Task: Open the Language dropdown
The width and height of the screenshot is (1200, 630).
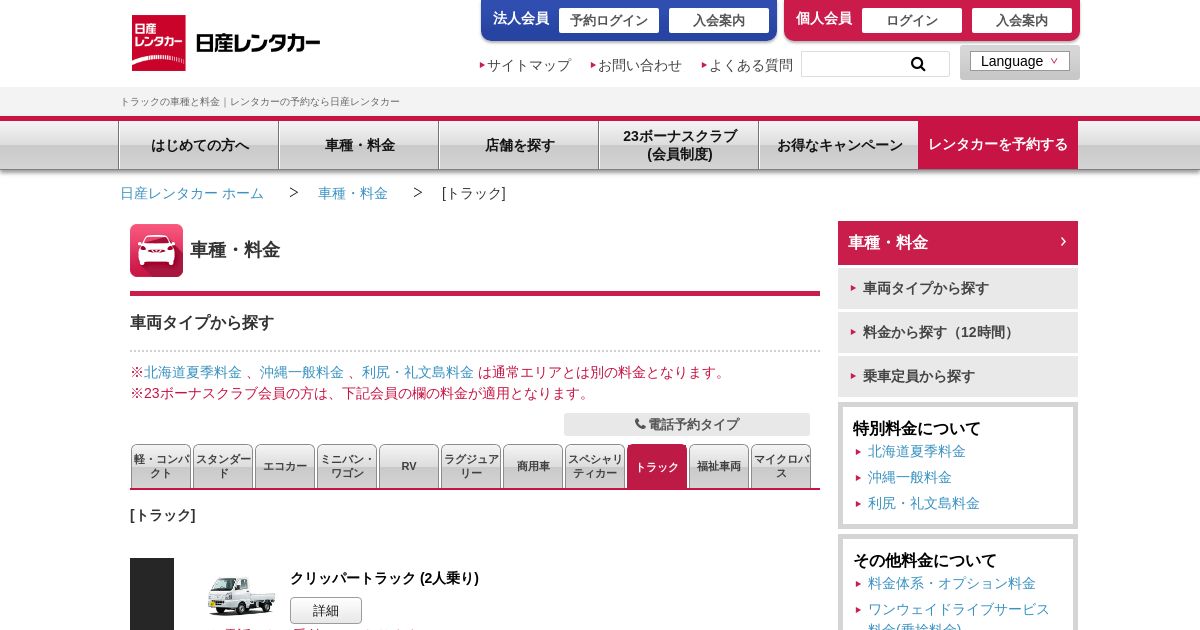Action: tap(1020, 61)
